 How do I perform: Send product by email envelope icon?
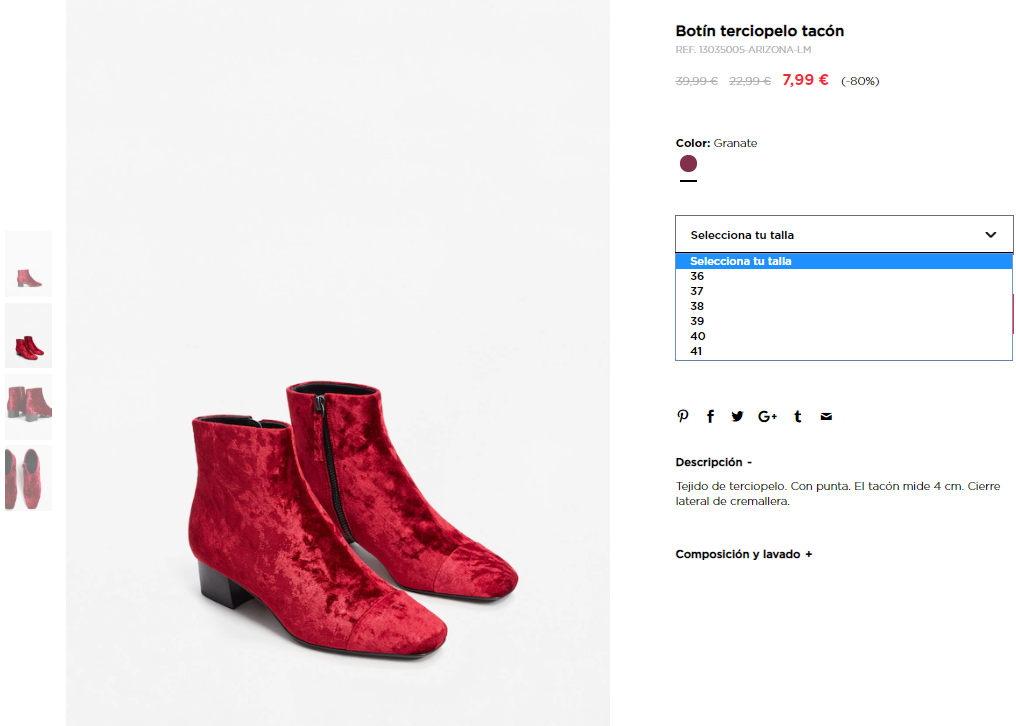826,416
